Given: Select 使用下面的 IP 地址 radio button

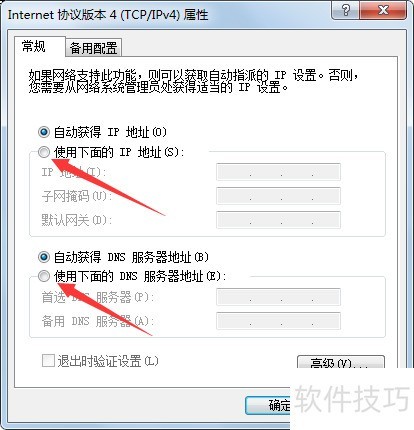Looking at the screenshot, I should coord(44,152).
